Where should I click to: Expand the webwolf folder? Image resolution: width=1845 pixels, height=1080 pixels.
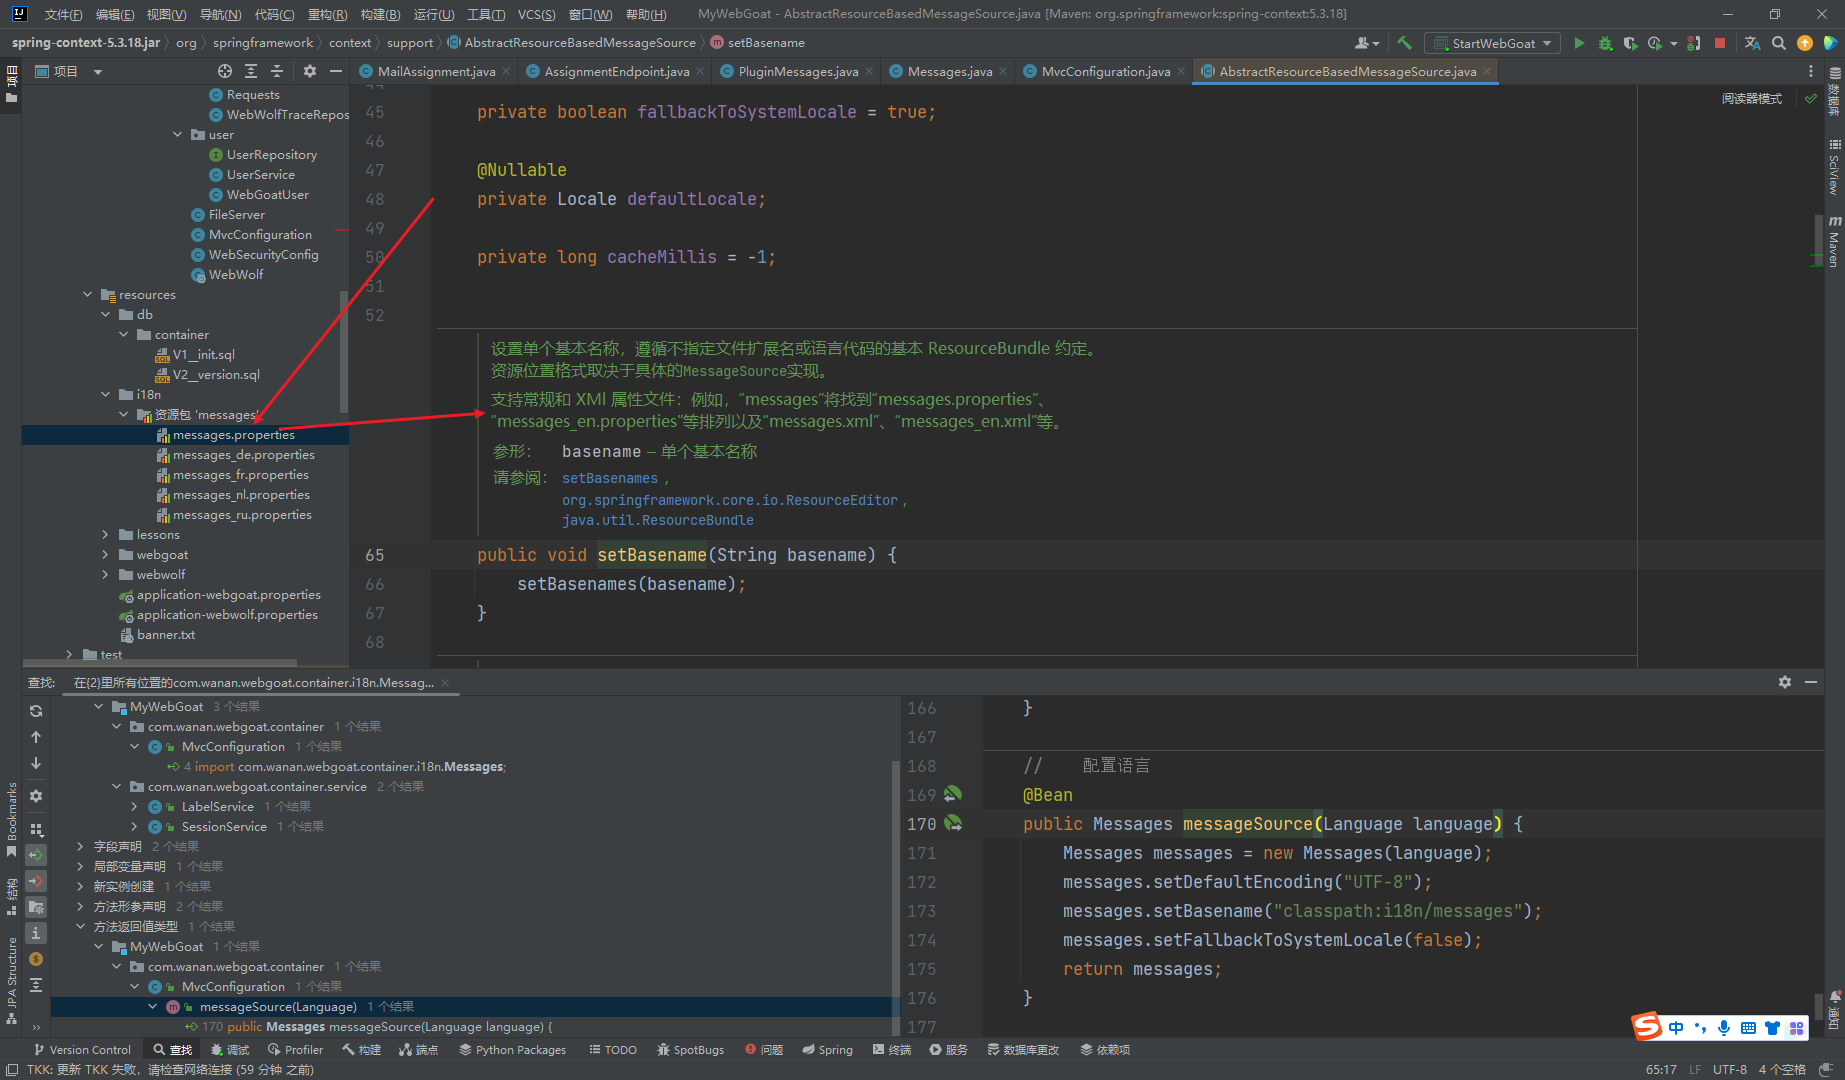(x=106, y=575)
